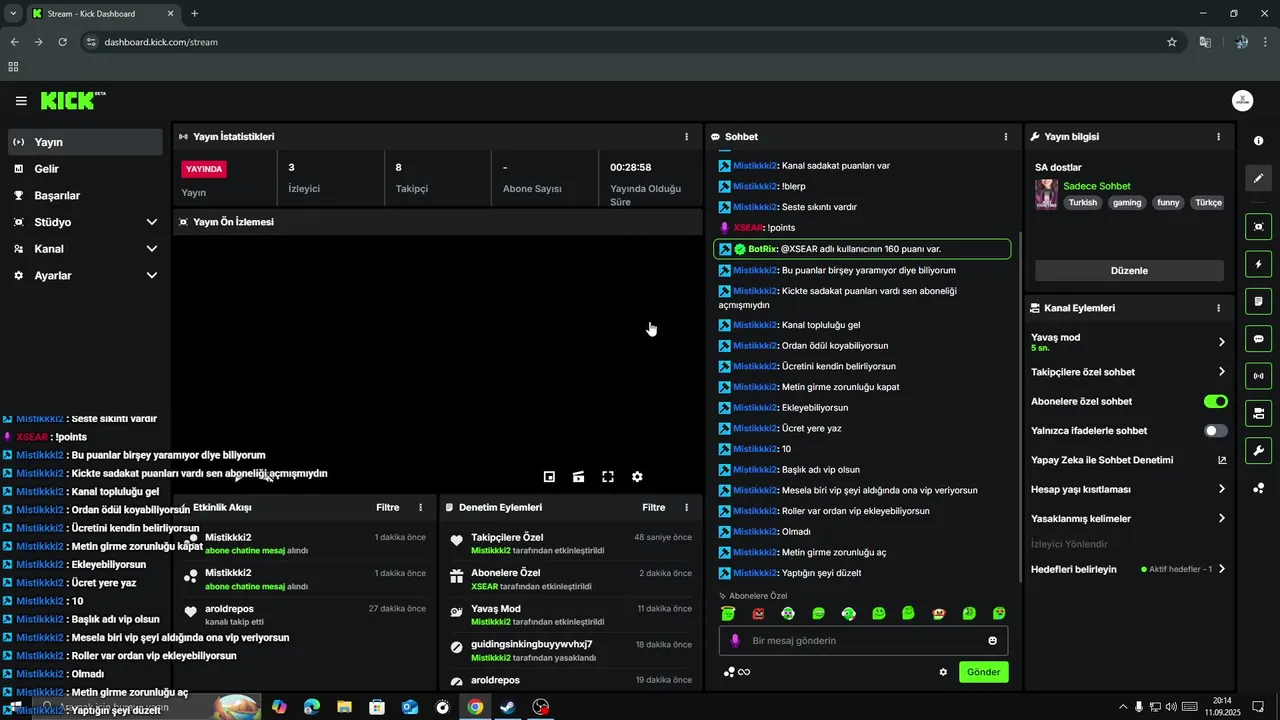Toggle the channel actions camera icon in the right sidebar
This screenshot has height=720, width=1280.
point(1259,413)
